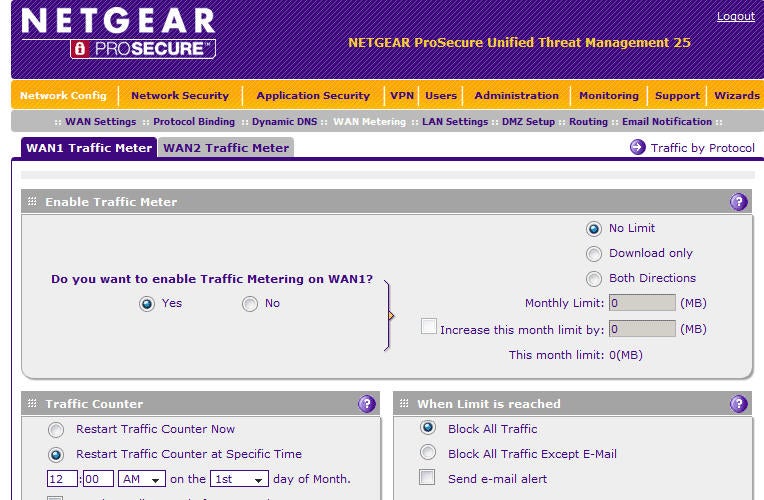Open the Traffic by Protocol link

[702, 148]
